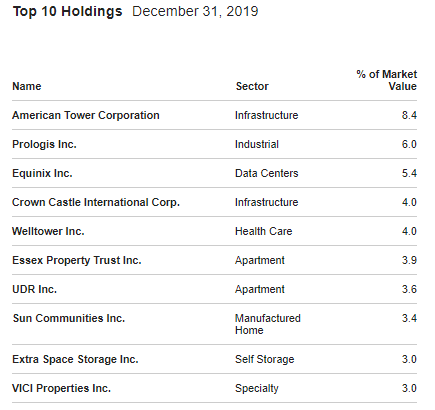Click the Manufactured Home sector cell

point(268,324)
